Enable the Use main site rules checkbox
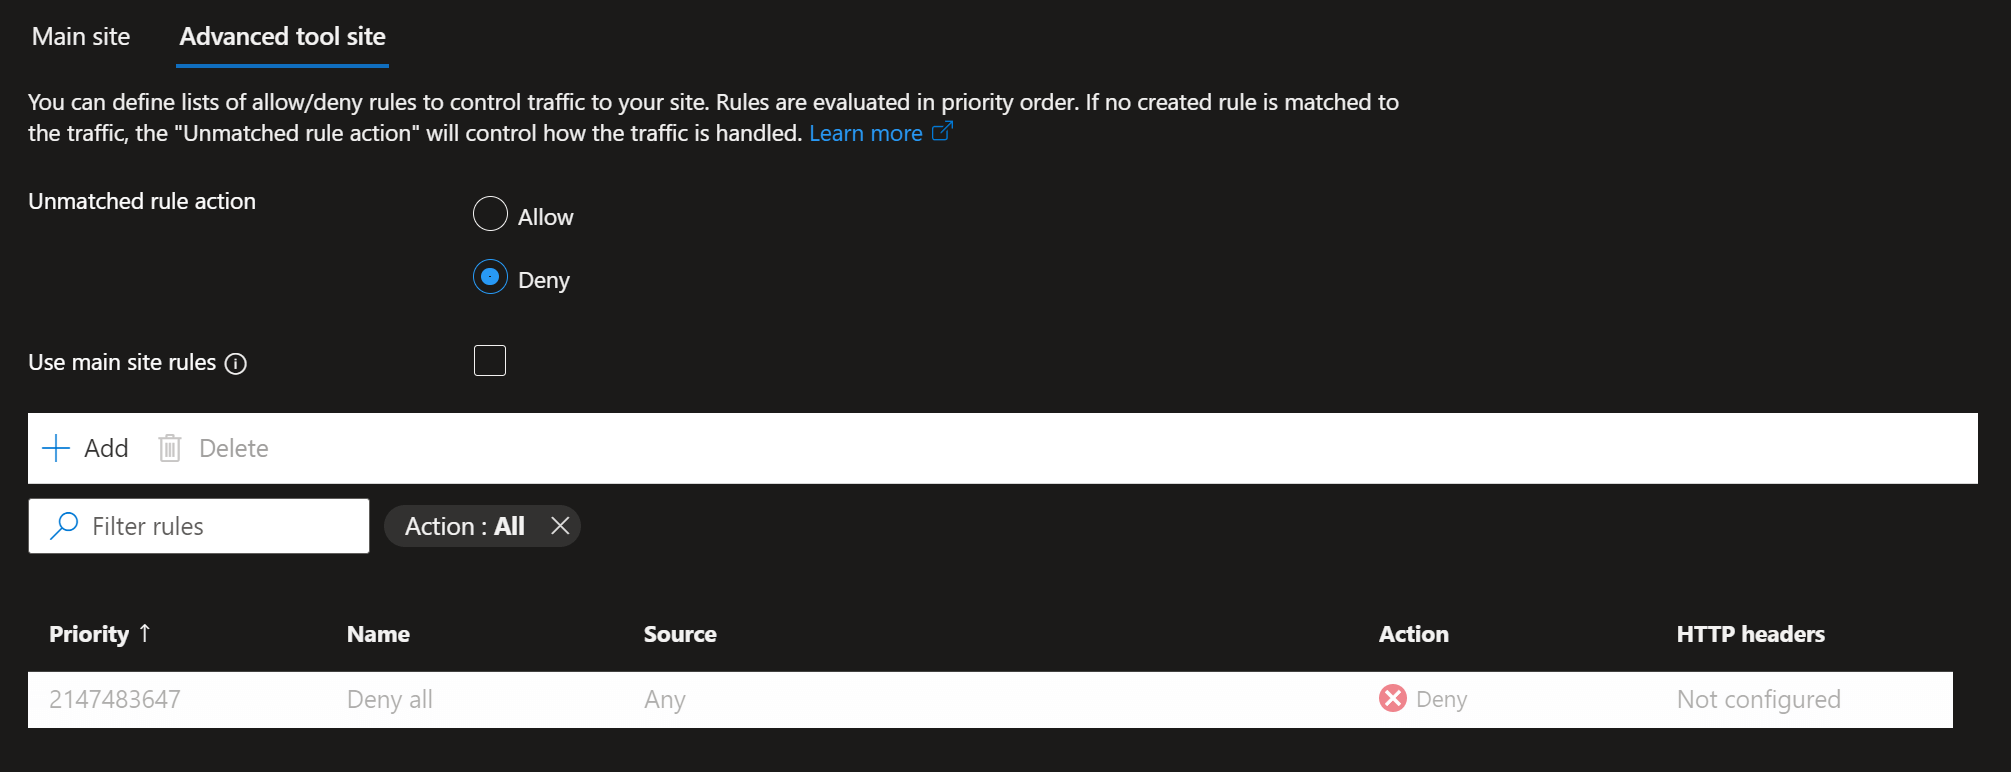 coord(489,360)
